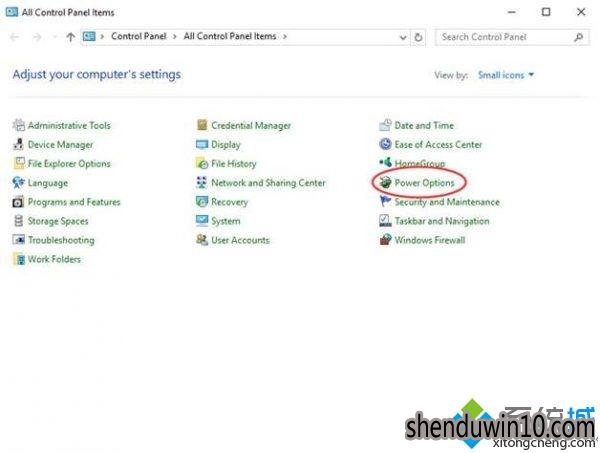Click the System computer icon
Viewport: 600px width, 453px height.
pyautogui.click(x=202, y=221)
